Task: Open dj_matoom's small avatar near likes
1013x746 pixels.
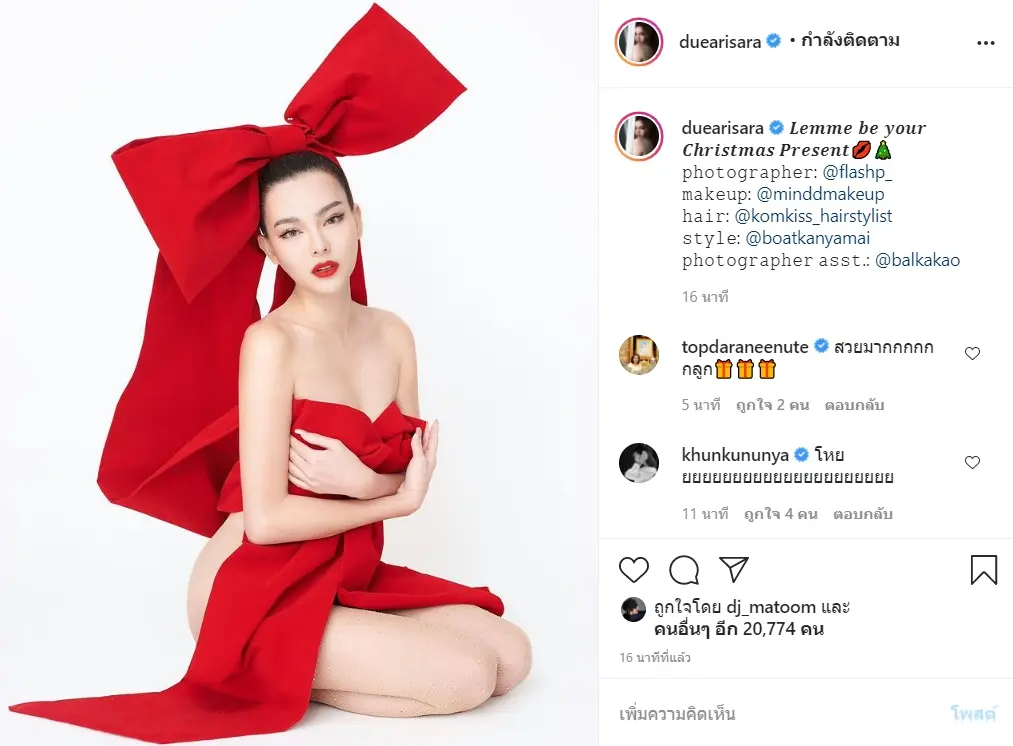Action: [633, 609]
